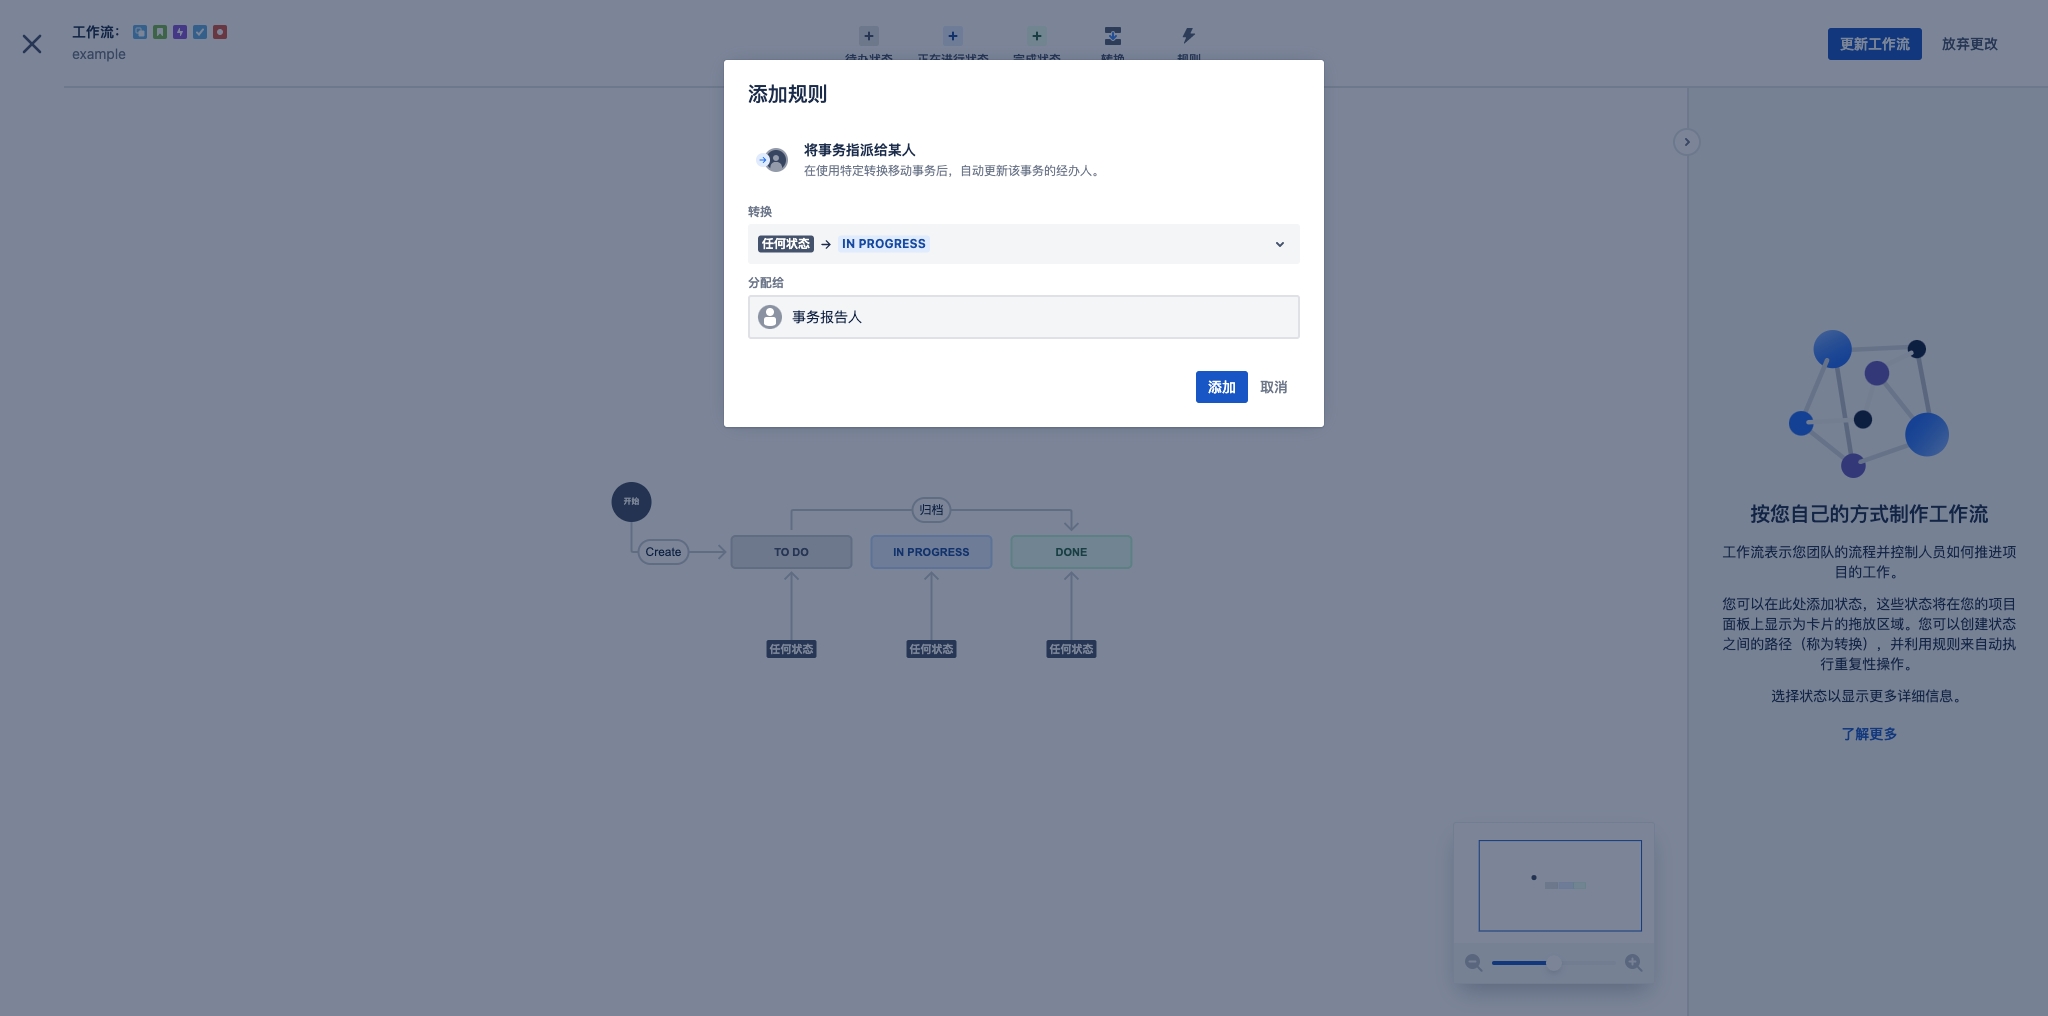This screenshot has height=1016, width=2048.
Task: Click the IN PROGRESS chip in the transition dropdown
Action: point(884,244)
